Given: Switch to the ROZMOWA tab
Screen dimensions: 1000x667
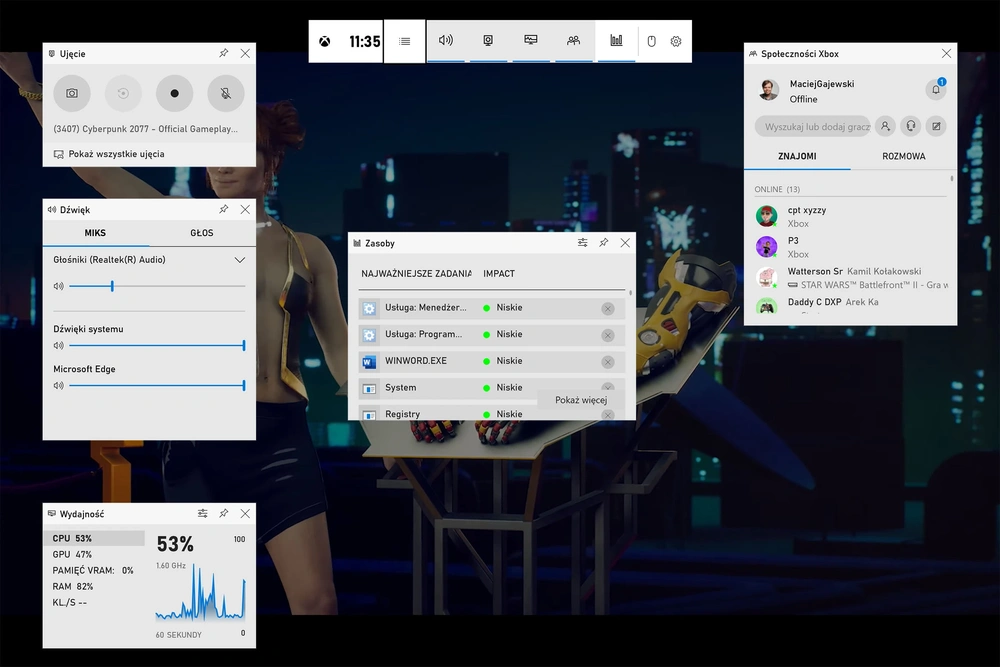Looking at the screenshot, I should pos(904,156).
